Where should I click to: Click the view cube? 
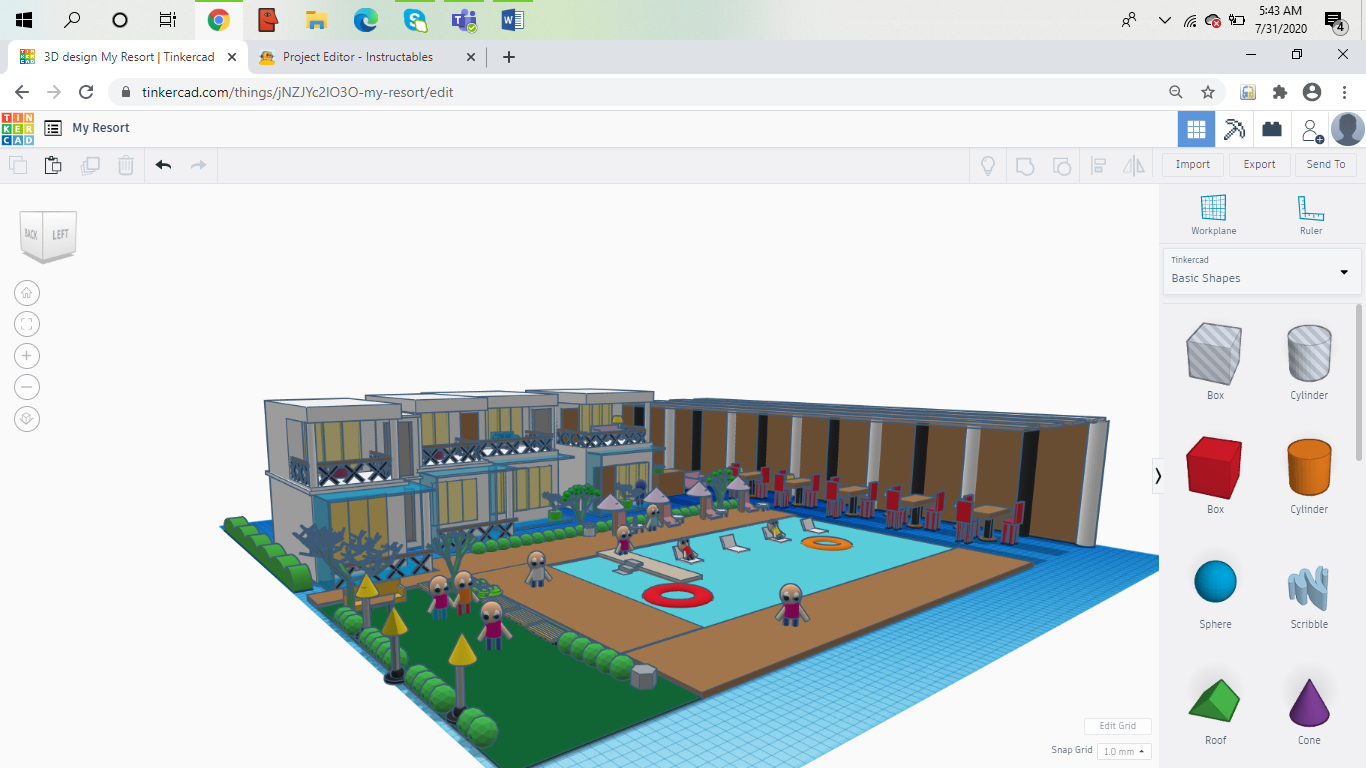pyautogui.click(x=49, y=236)
